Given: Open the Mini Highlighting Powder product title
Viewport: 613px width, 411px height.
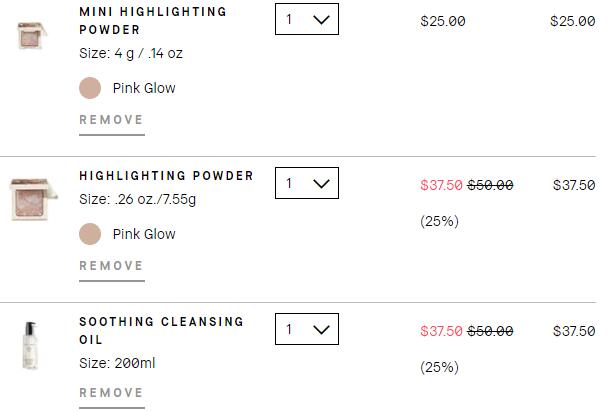Looking at the screenshot, I should click(x=153, y=21).
